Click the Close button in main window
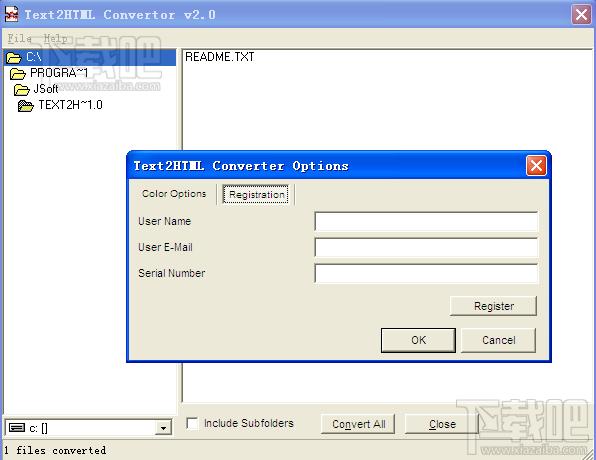 pos(442,424)
